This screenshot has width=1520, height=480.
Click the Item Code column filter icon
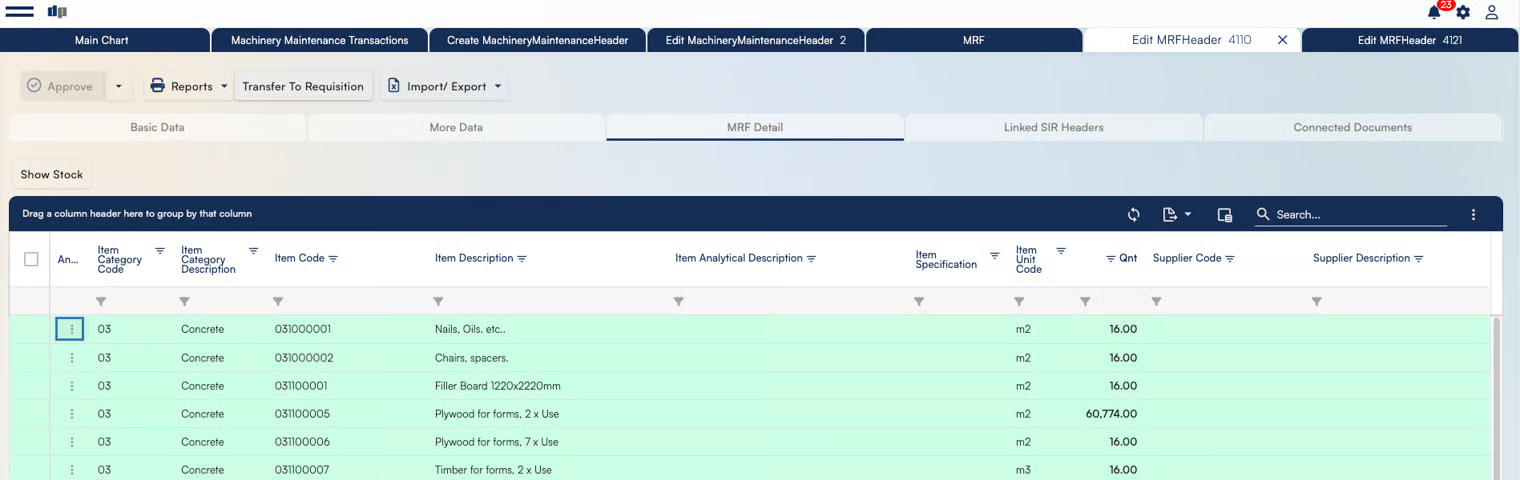[333, 259]
